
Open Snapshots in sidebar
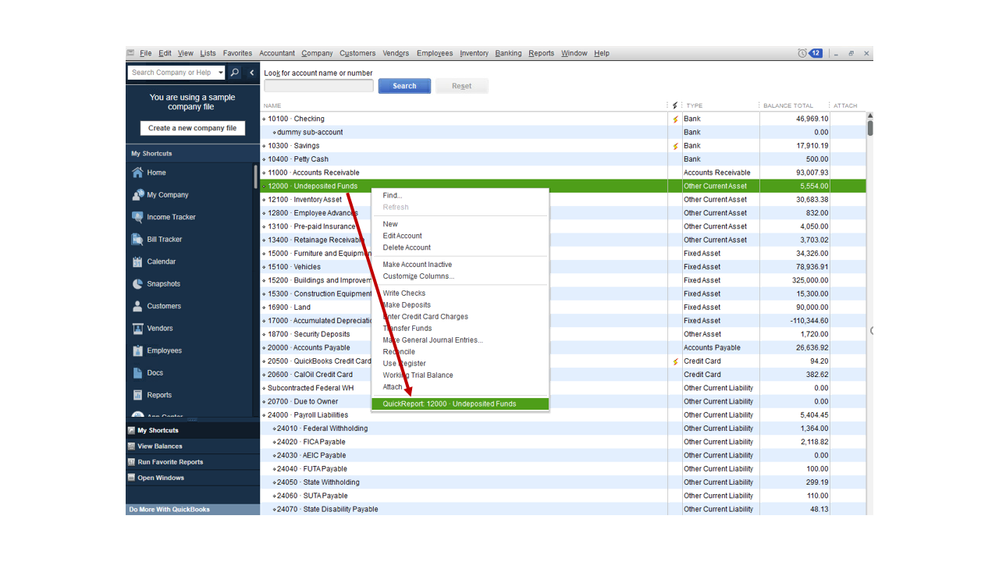pyautogui.click(x=156, y=284)
